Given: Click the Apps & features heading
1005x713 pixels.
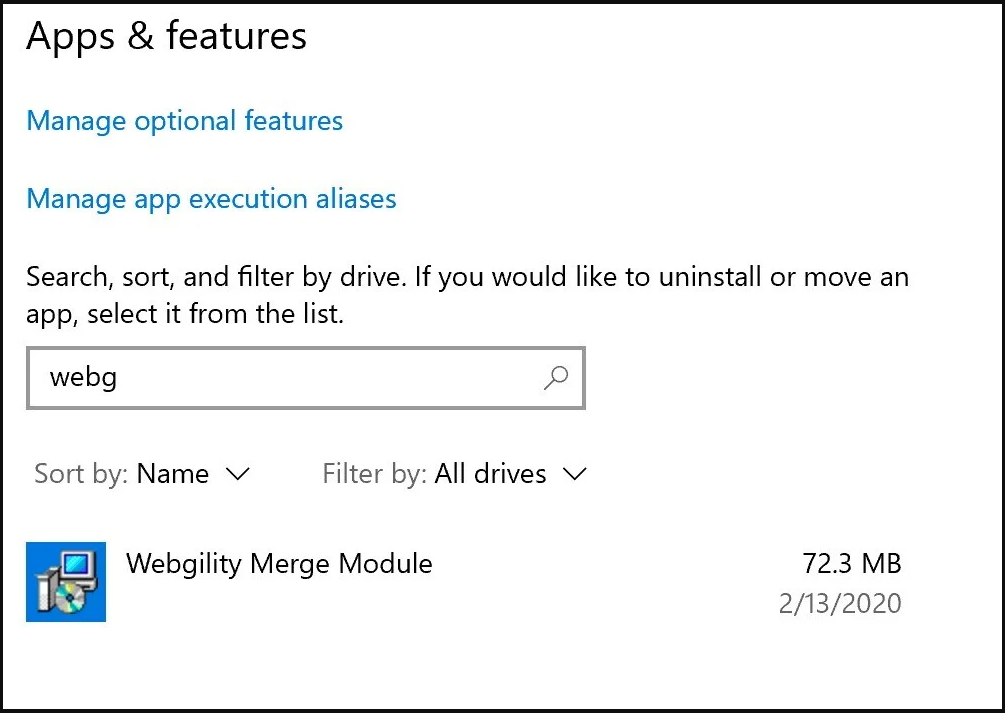Looking at the screenshot, I should 166,36.
